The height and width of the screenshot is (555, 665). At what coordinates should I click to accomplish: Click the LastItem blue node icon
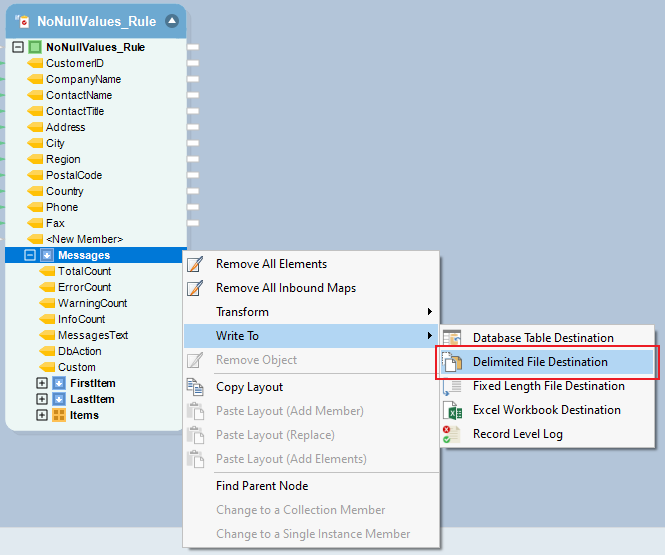tap(59, 399)
